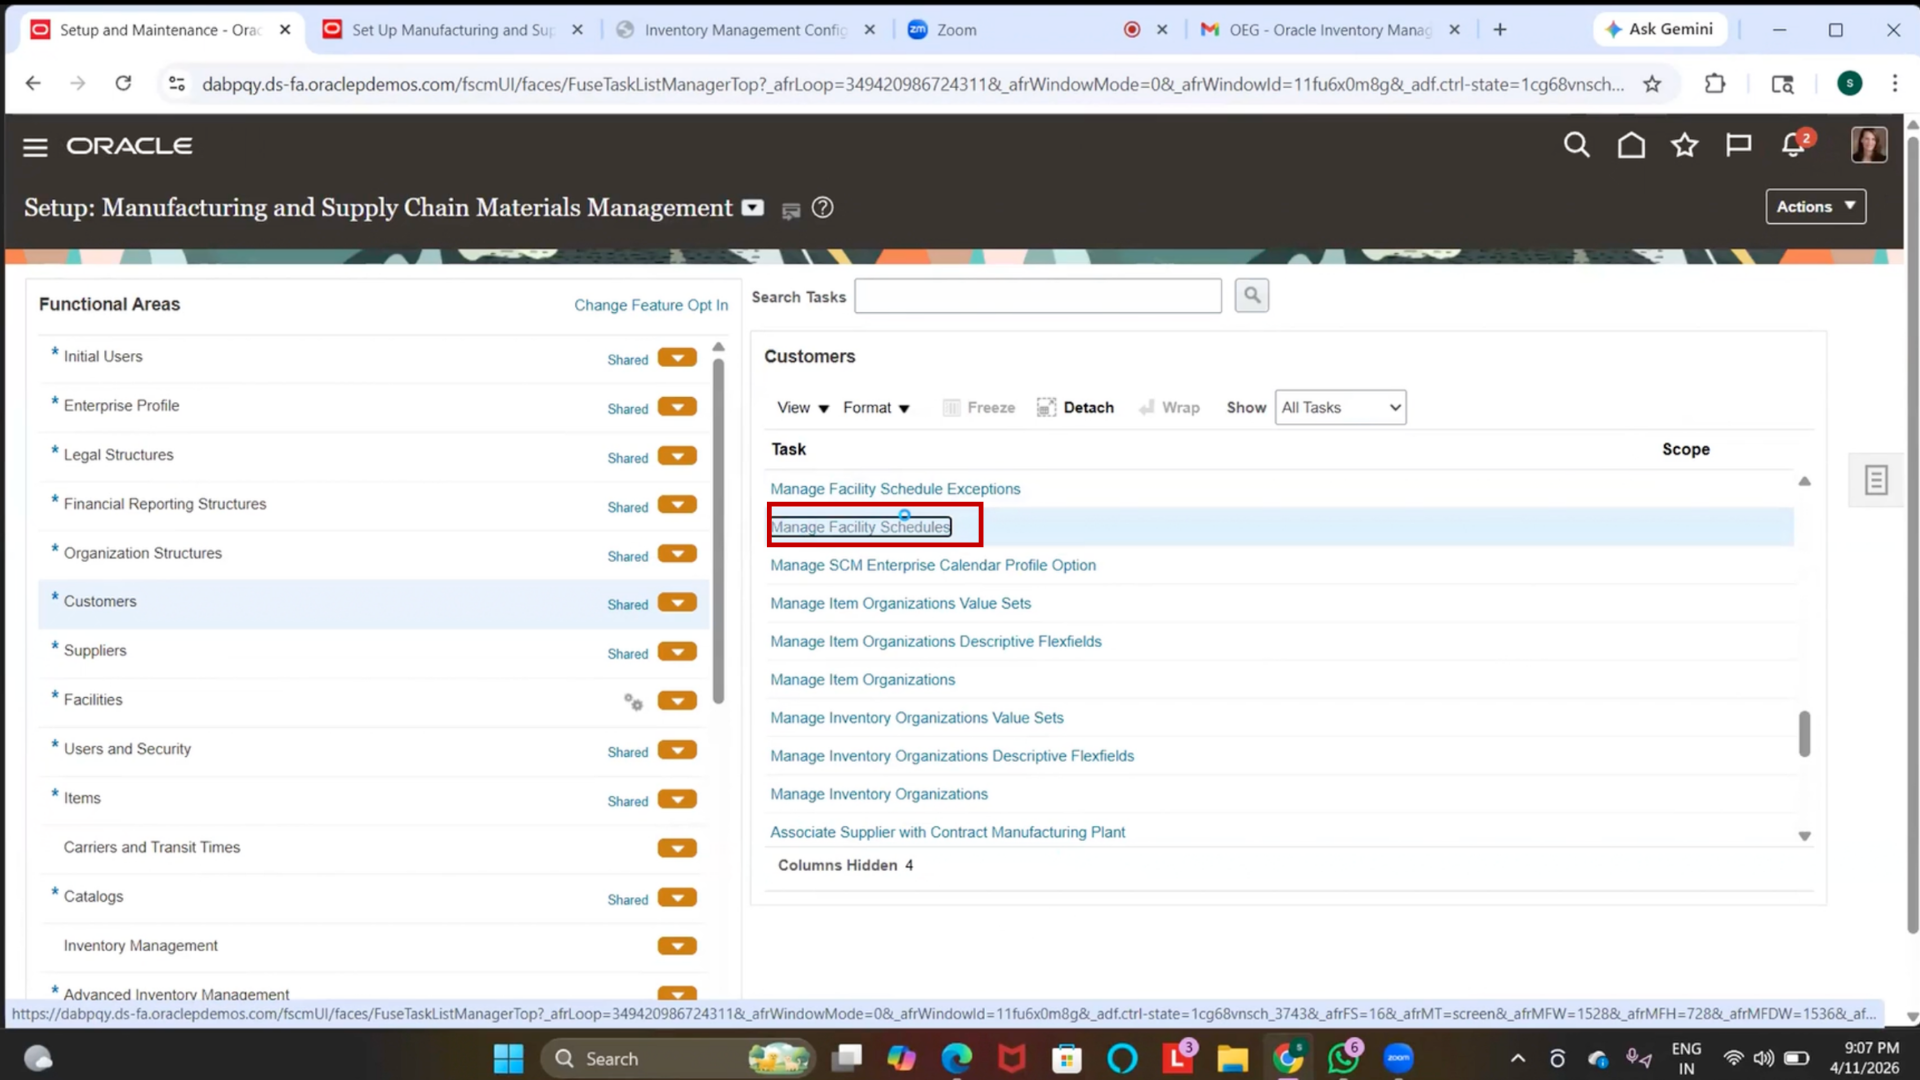Open Manage Facility Schedule Exceptions task

coord(895,489)
